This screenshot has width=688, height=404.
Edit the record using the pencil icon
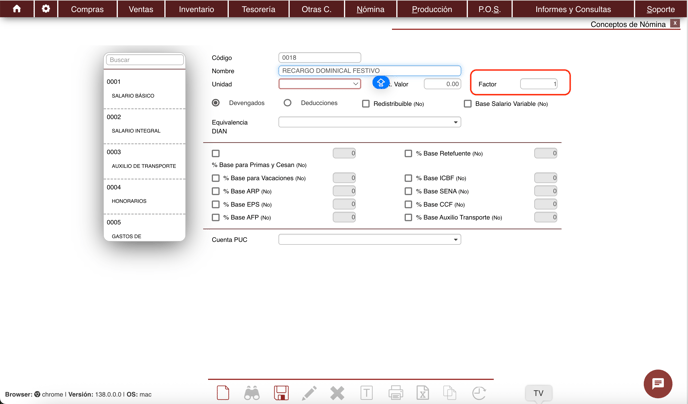309,393
